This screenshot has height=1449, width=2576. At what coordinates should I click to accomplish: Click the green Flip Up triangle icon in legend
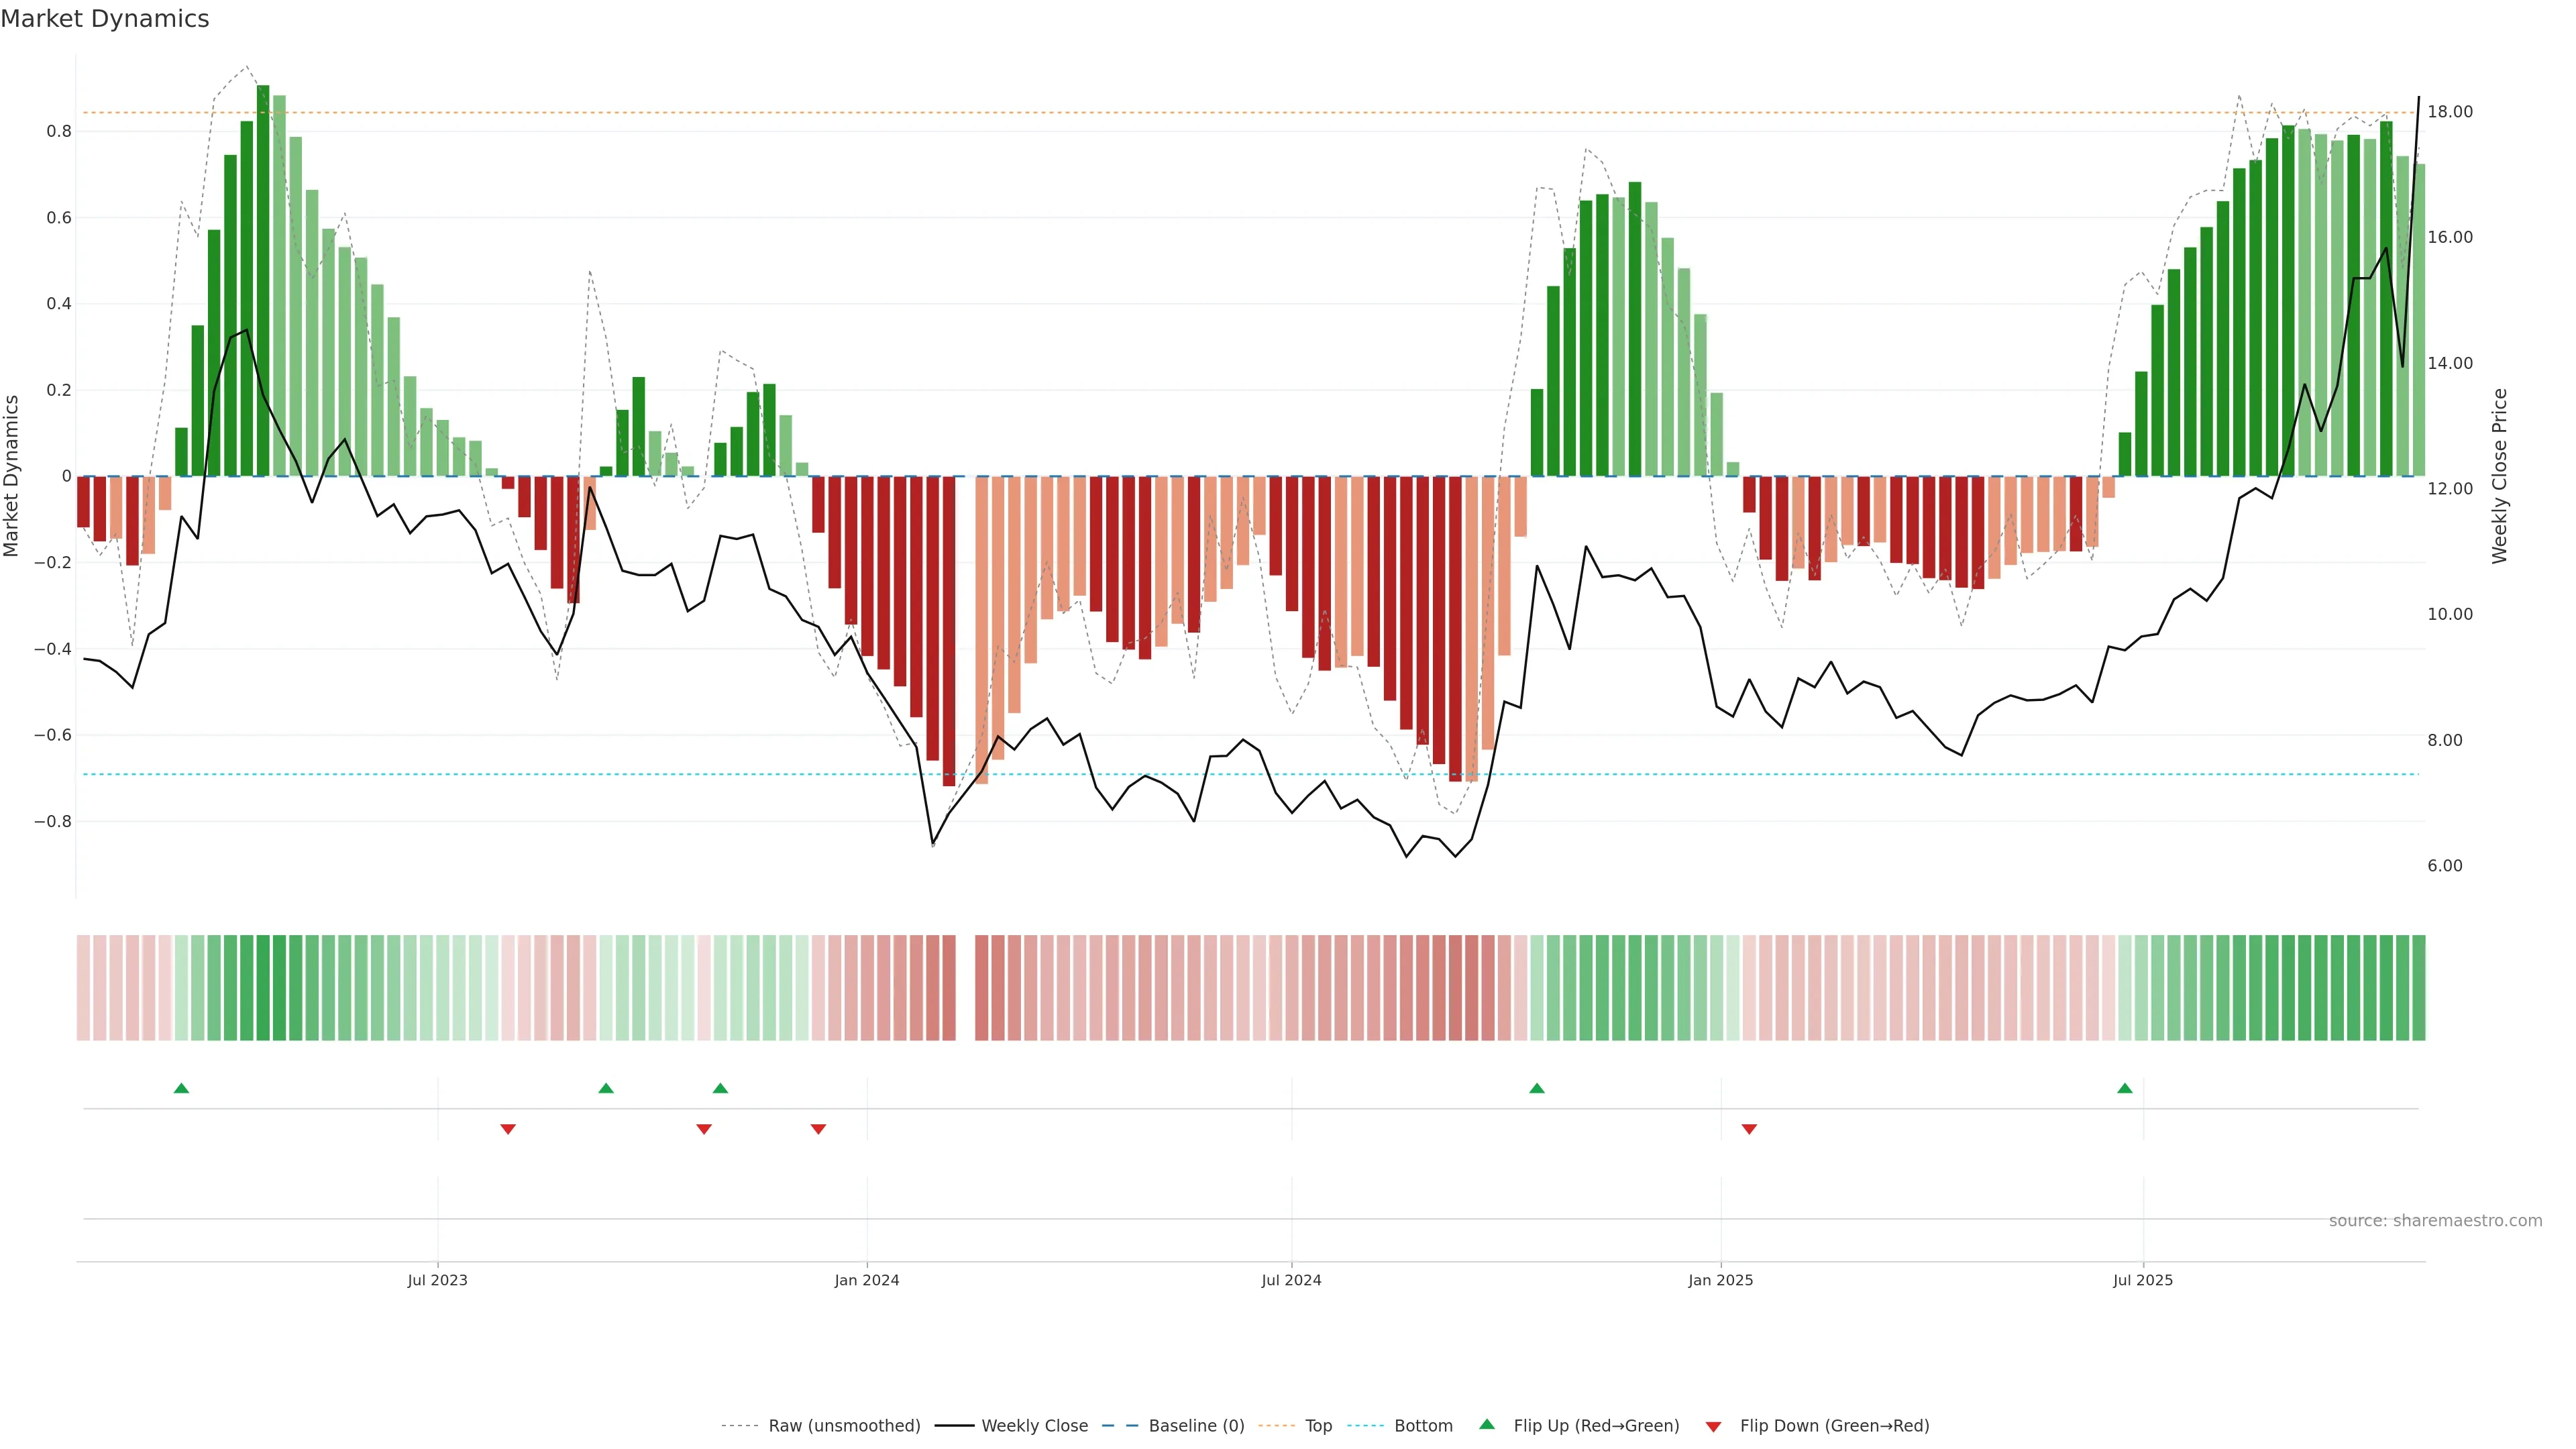pos(1487,1424)
